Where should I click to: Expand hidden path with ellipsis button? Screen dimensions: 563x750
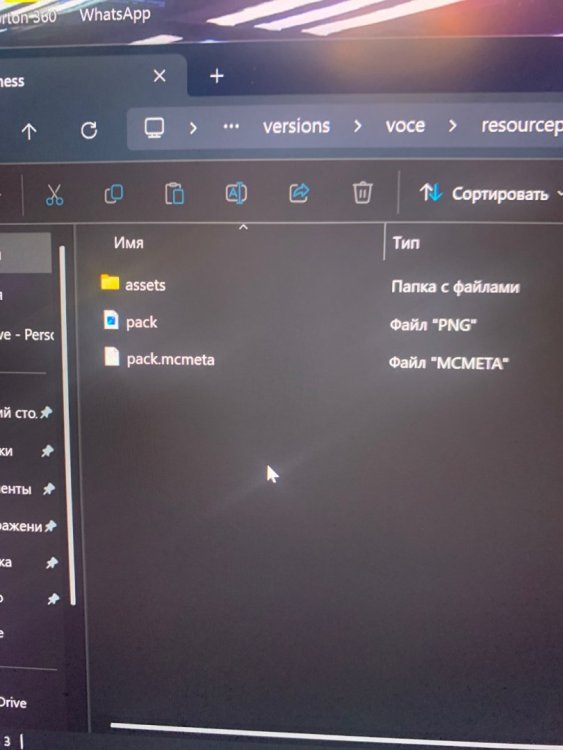(231, 127)
